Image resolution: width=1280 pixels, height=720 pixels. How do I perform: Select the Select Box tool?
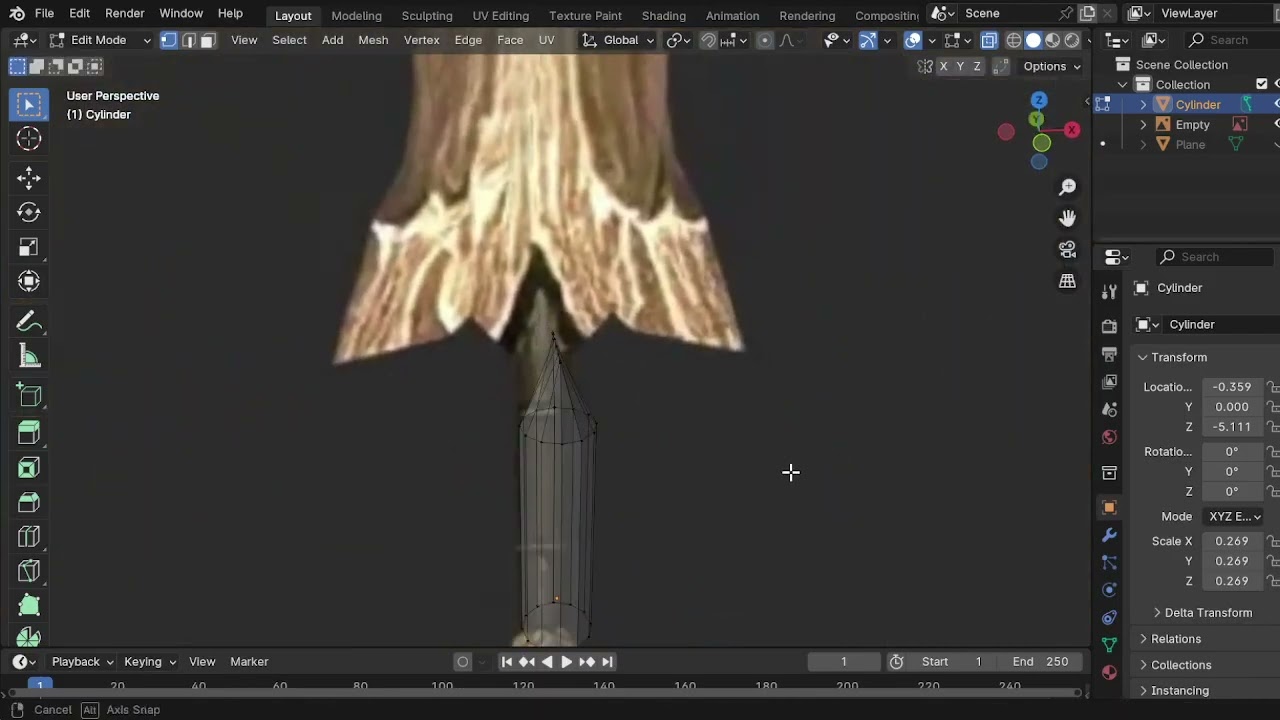click(29, 105)
